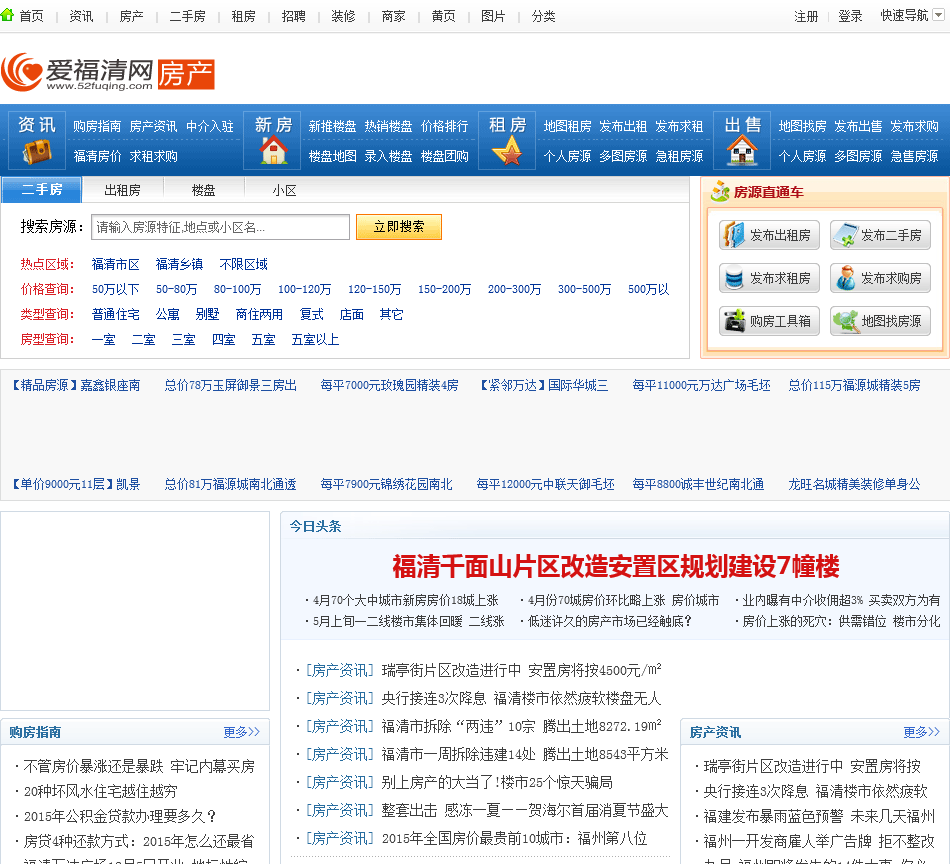Open the 龙旺名城精美装修单身公 listing
This screenshot has height=864, width=950.
pos(854,484)
